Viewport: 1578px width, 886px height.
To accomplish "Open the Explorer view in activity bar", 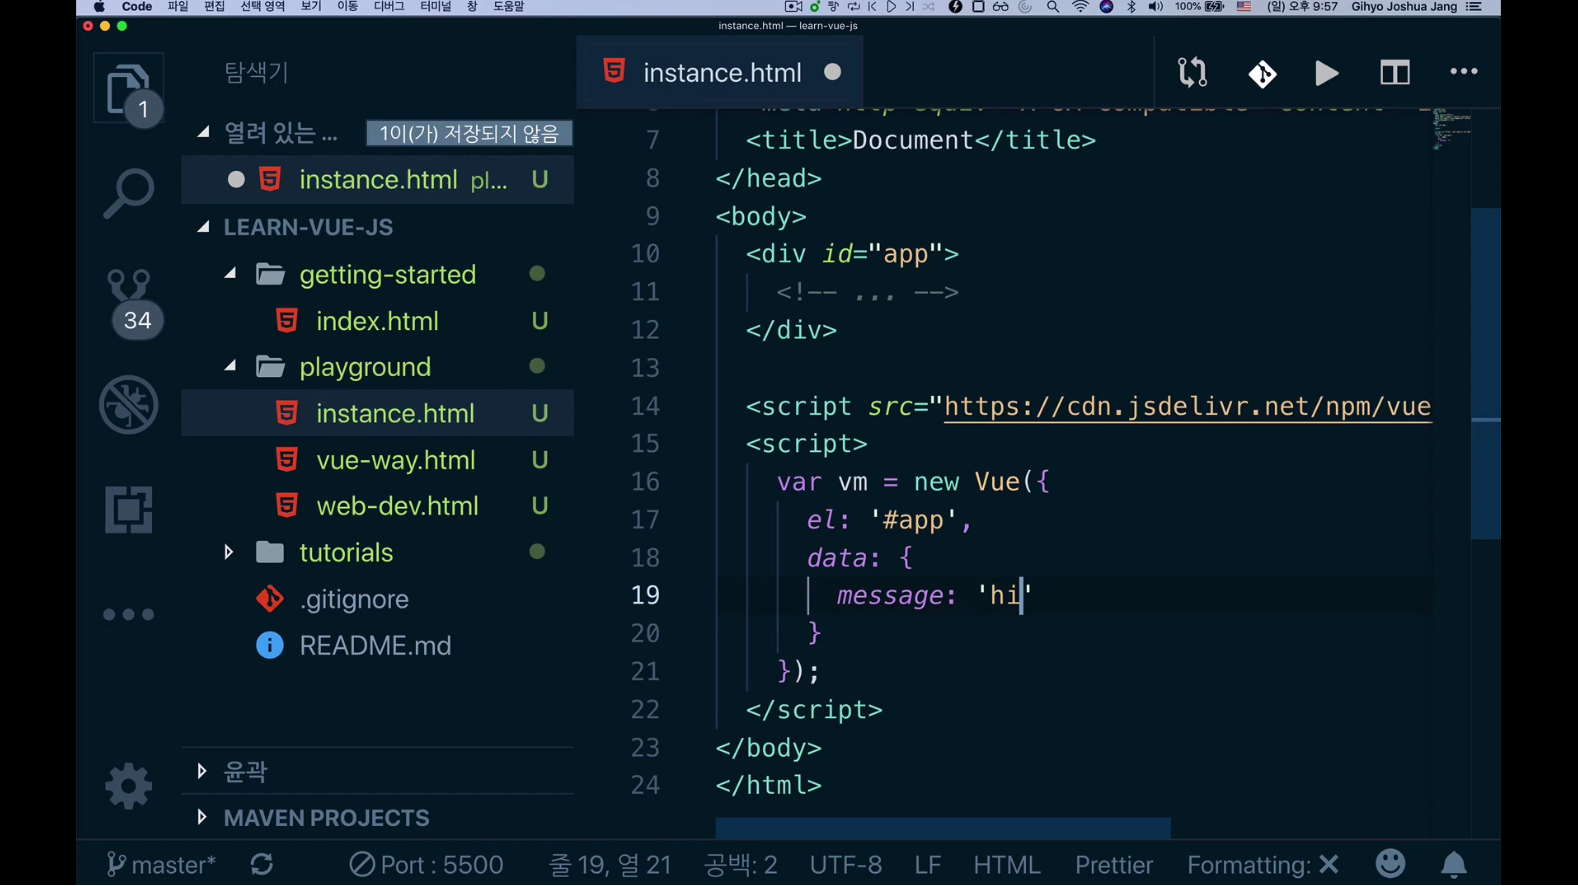I will [x=128, y=90].
